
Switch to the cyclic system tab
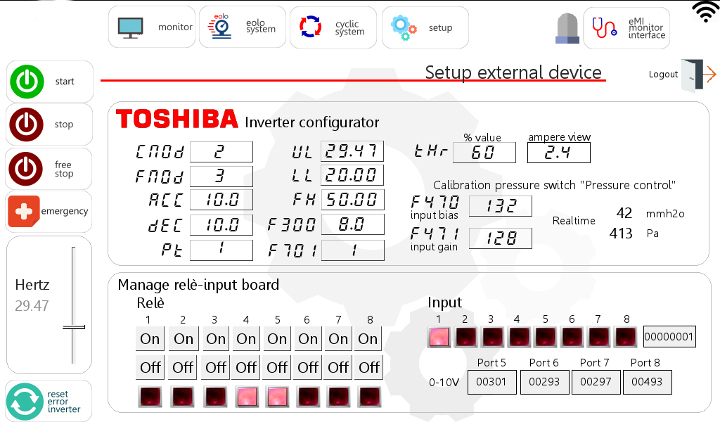[333, 27]
